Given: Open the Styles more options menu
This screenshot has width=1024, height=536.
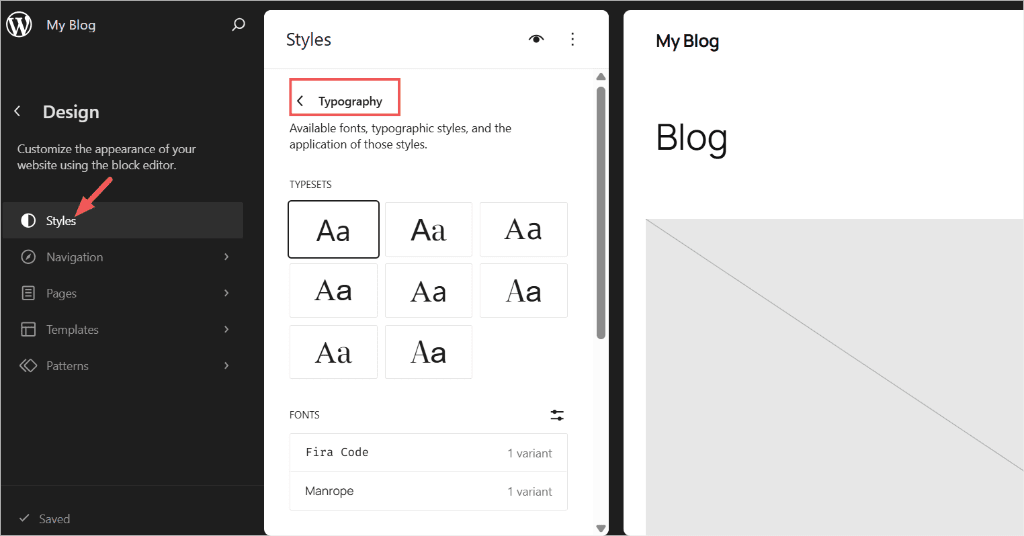Looking at the screenshot, I should pyautogui.click(x=573, y=39).
